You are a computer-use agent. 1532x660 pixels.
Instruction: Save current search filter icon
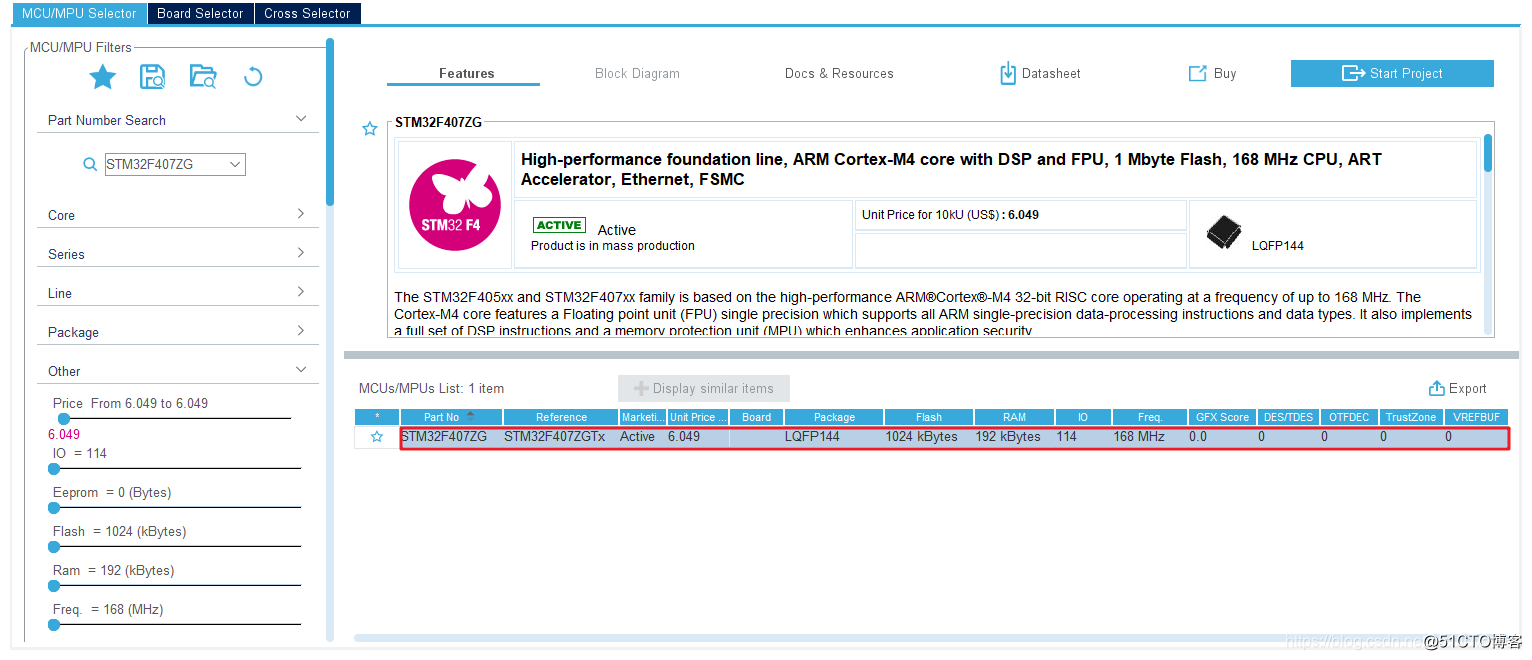coord(152,76)
